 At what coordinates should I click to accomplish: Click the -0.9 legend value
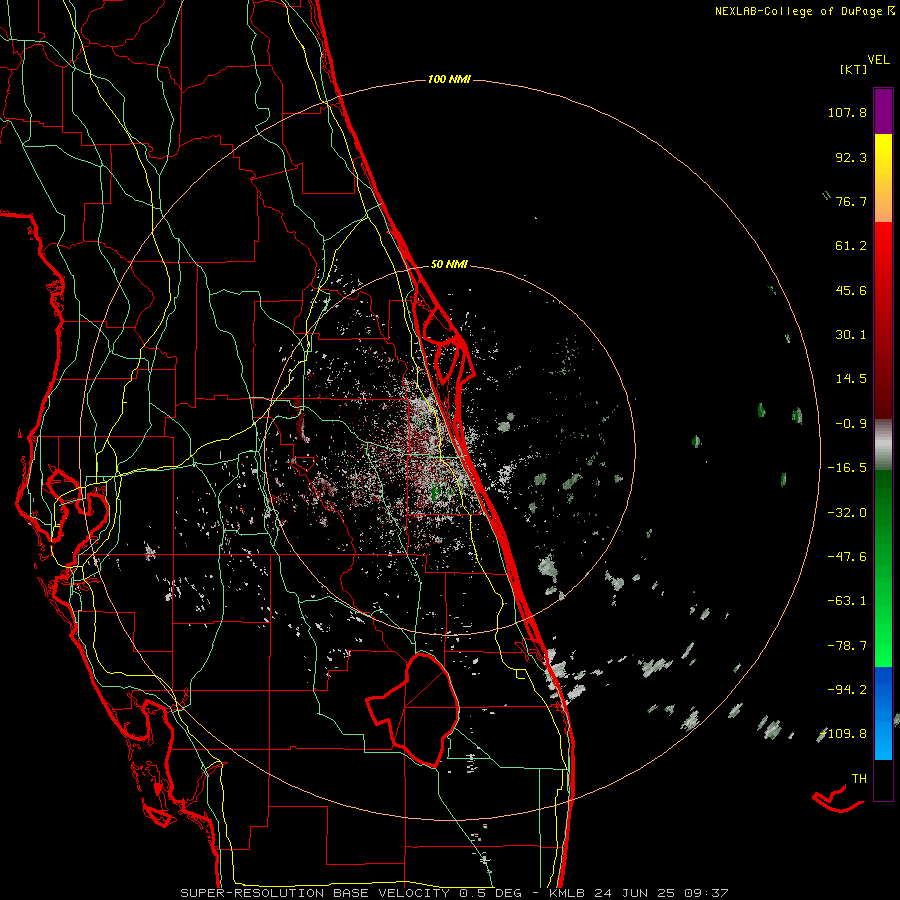(x=851, y=424)
